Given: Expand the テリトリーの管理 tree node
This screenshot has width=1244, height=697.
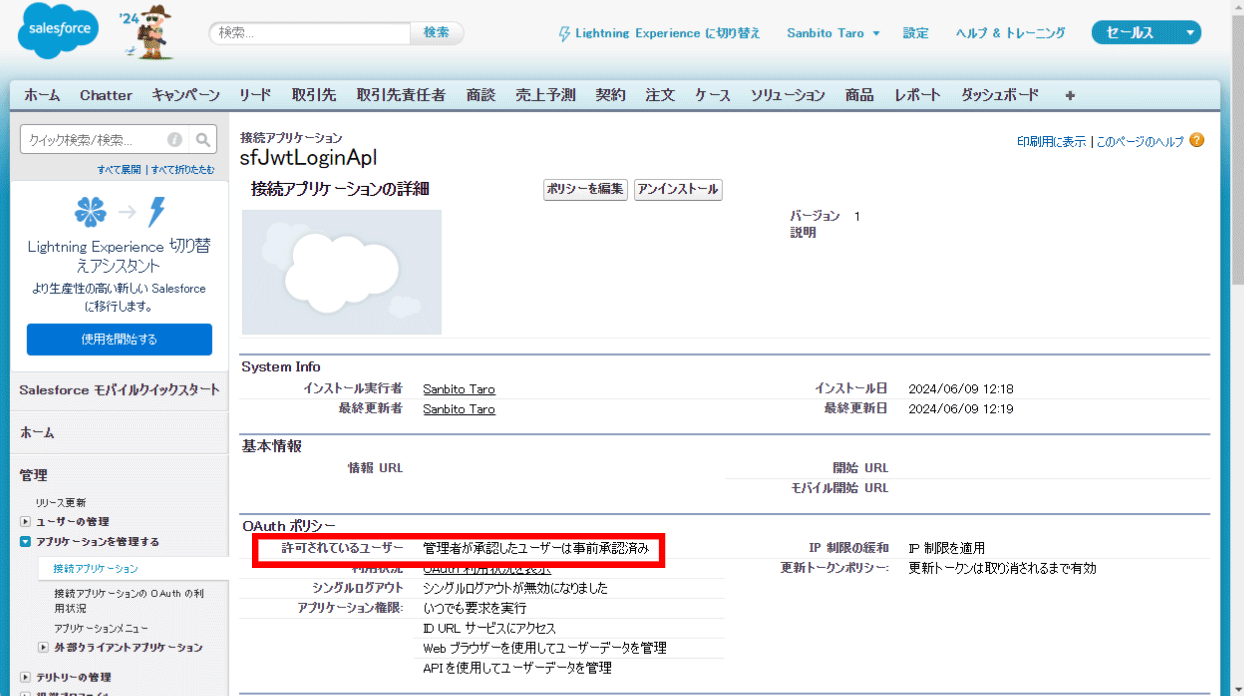Looking at the screenshot, I should click(x=26, y=677).
